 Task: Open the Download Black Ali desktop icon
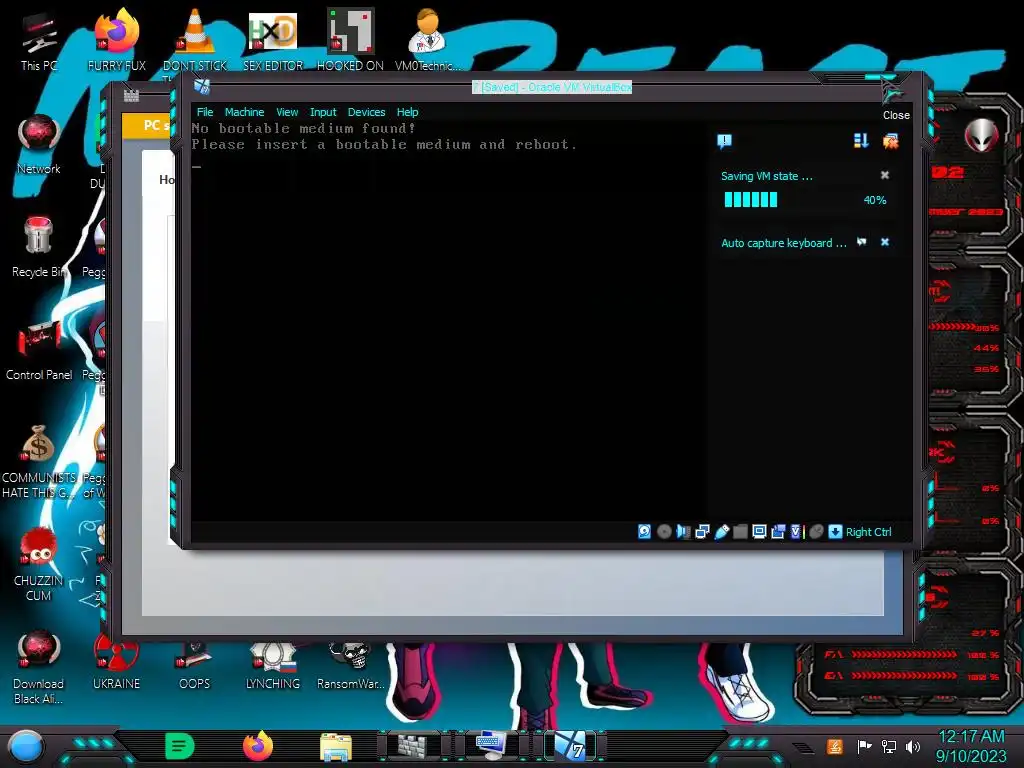point(39,667)
